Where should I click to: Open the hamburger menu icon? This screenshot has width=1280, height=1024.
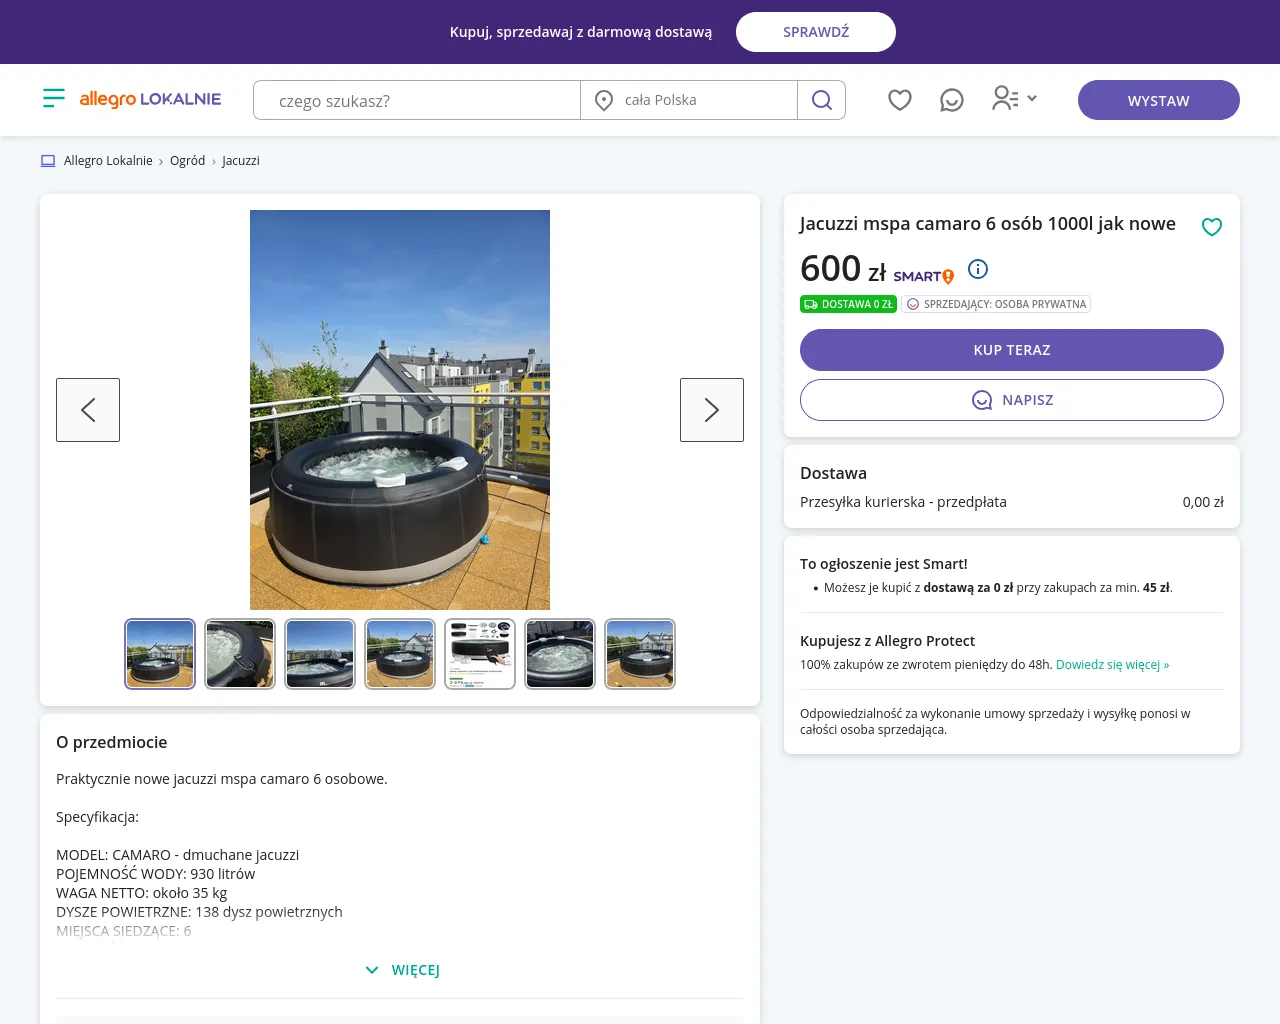[x=54, y=98]
